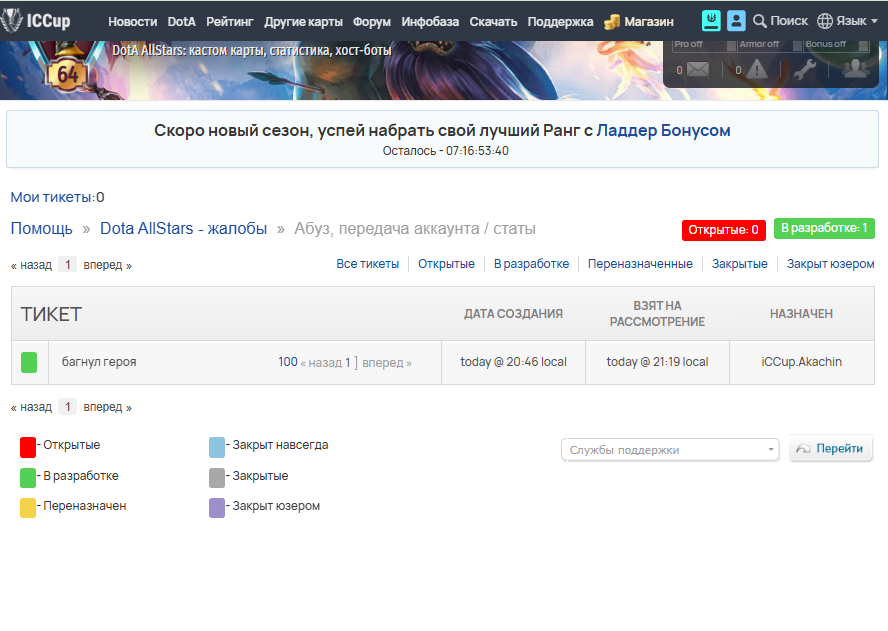This screenshot has width=888, height=631.
Task: Open the Мои тикеты link
Action: point(51,197)
